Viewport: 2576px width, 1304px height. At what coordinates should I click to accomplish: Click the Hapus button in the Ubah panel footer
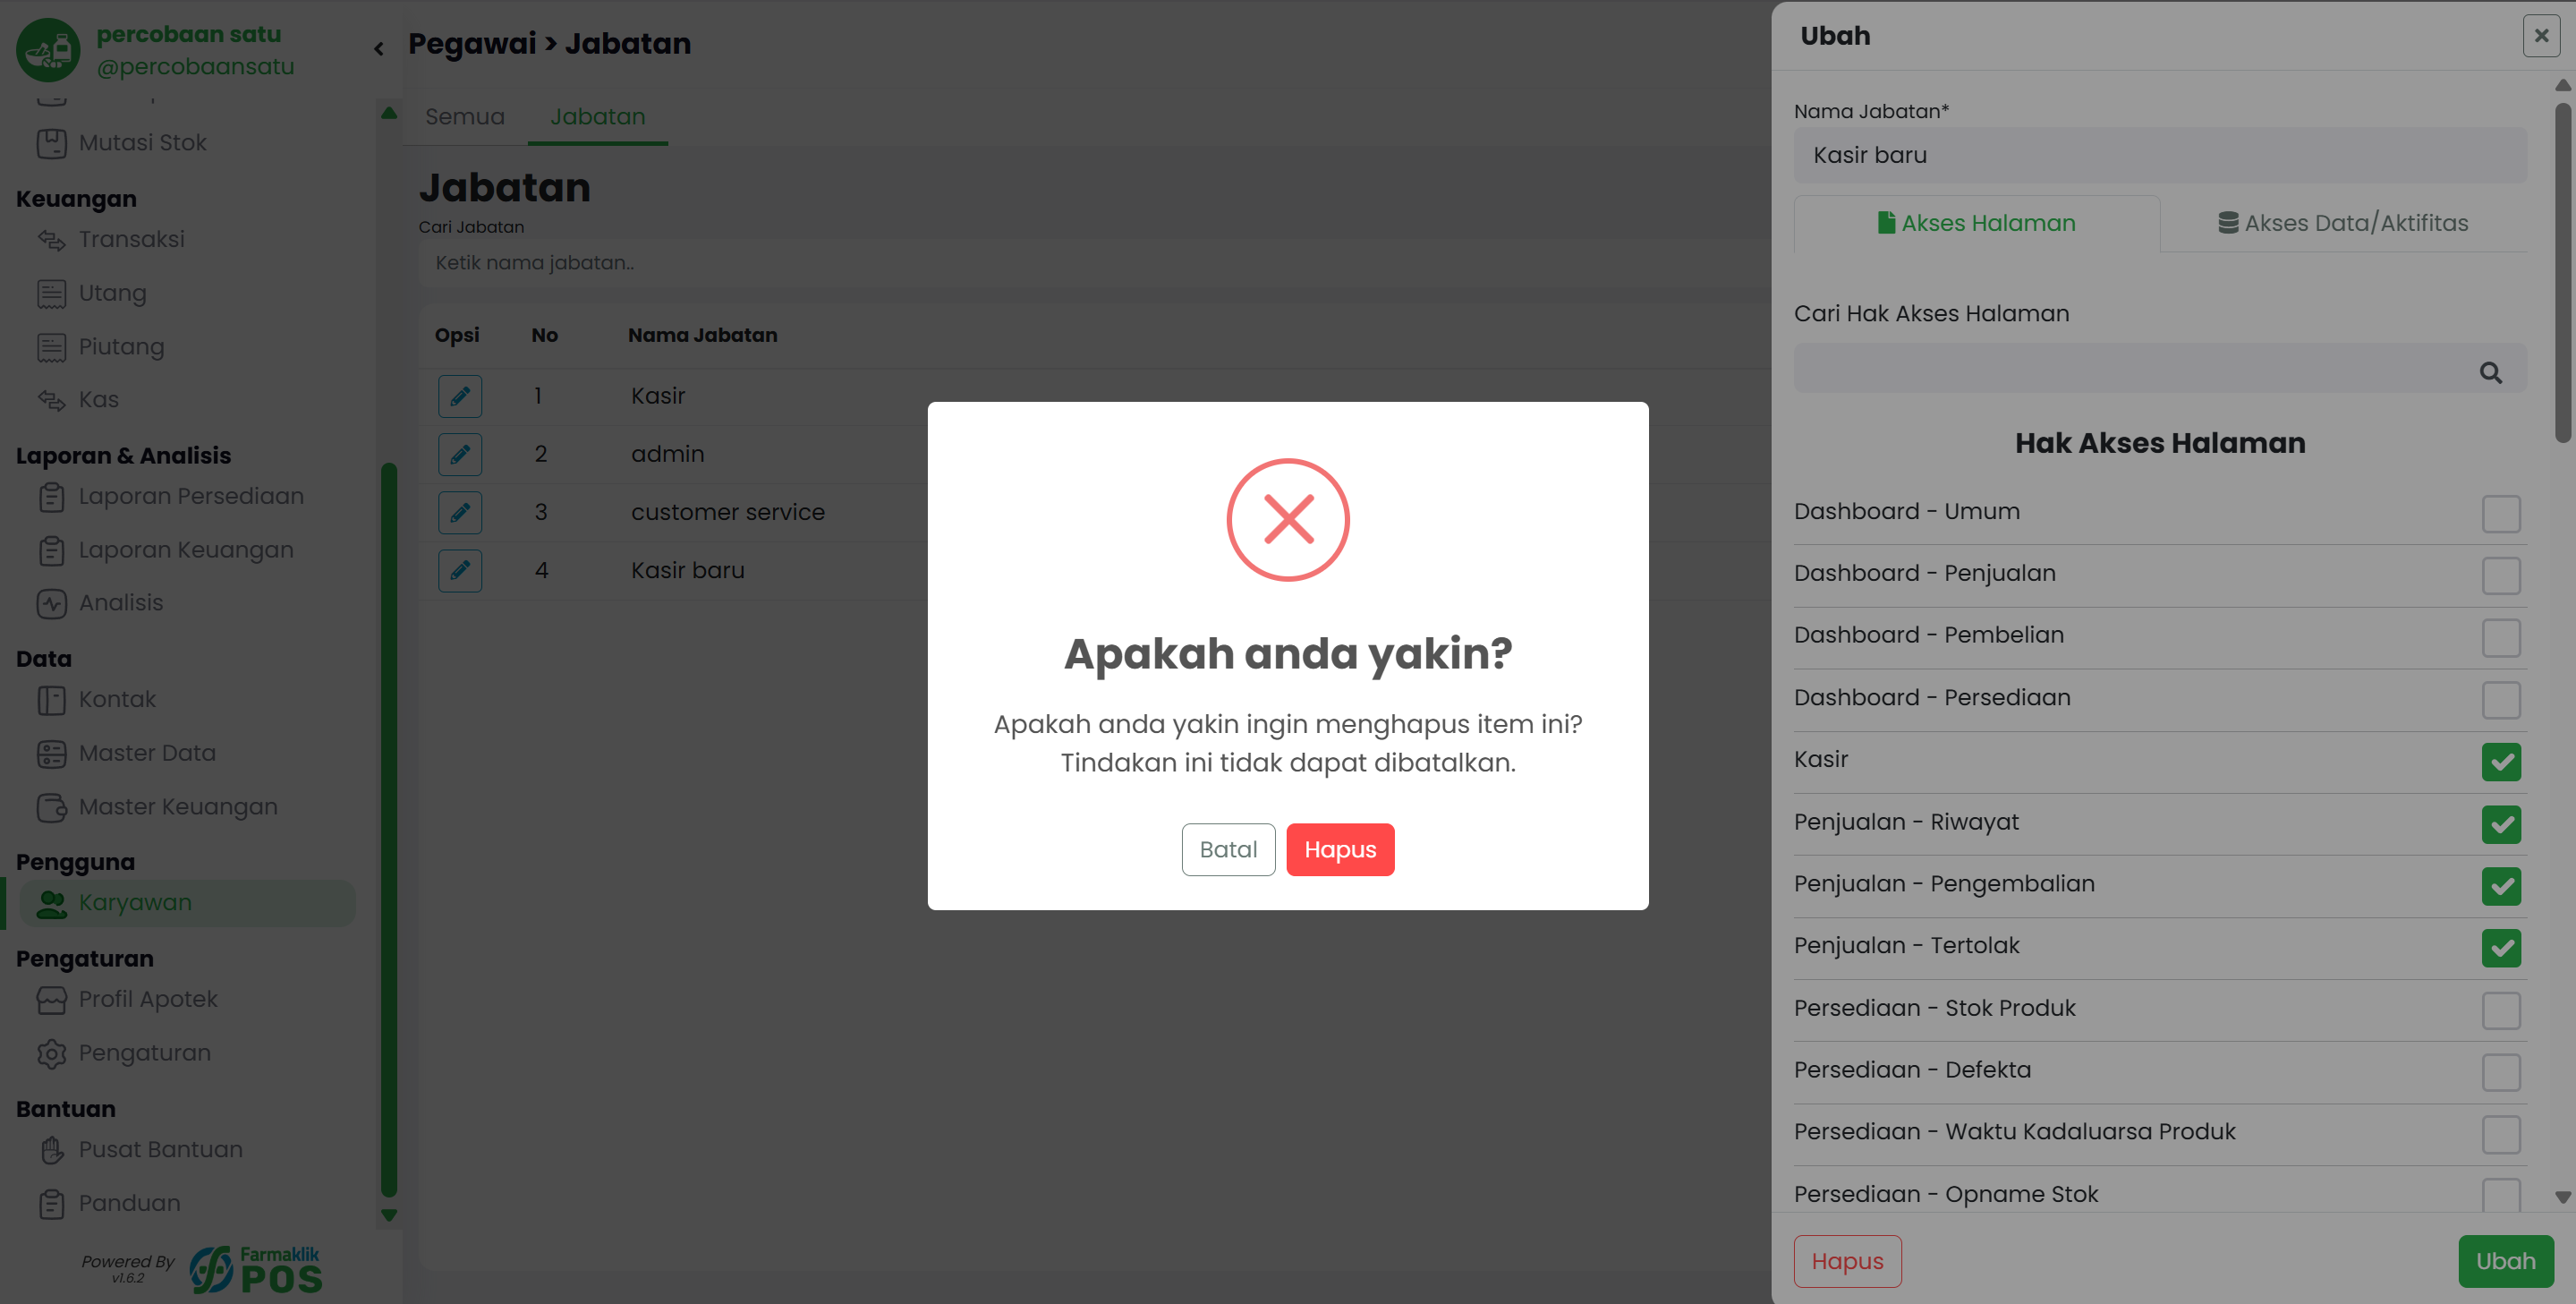pos(1847,1261)
